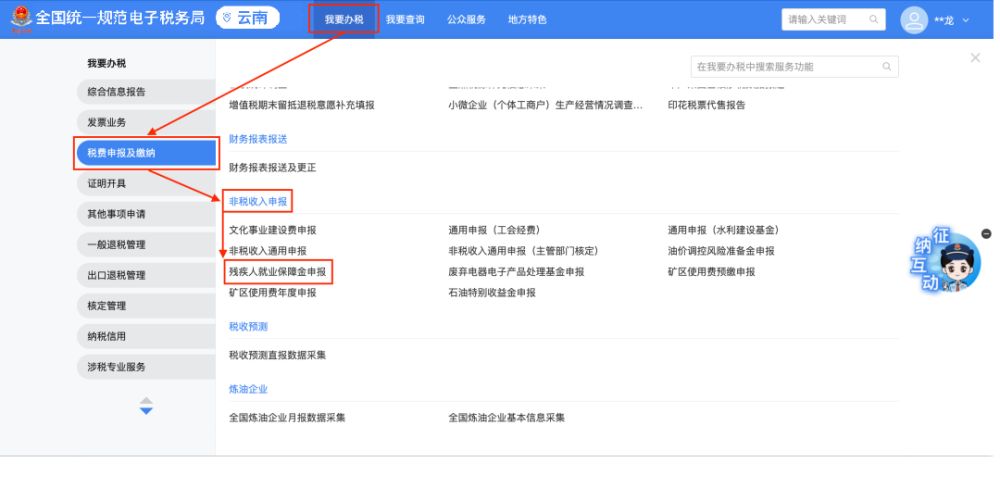Focus the 在我要办税中搜索服务功能 search field
The height and width of the screenshot is (500, 1000).
pyautogui.click(x=785, y=67)
